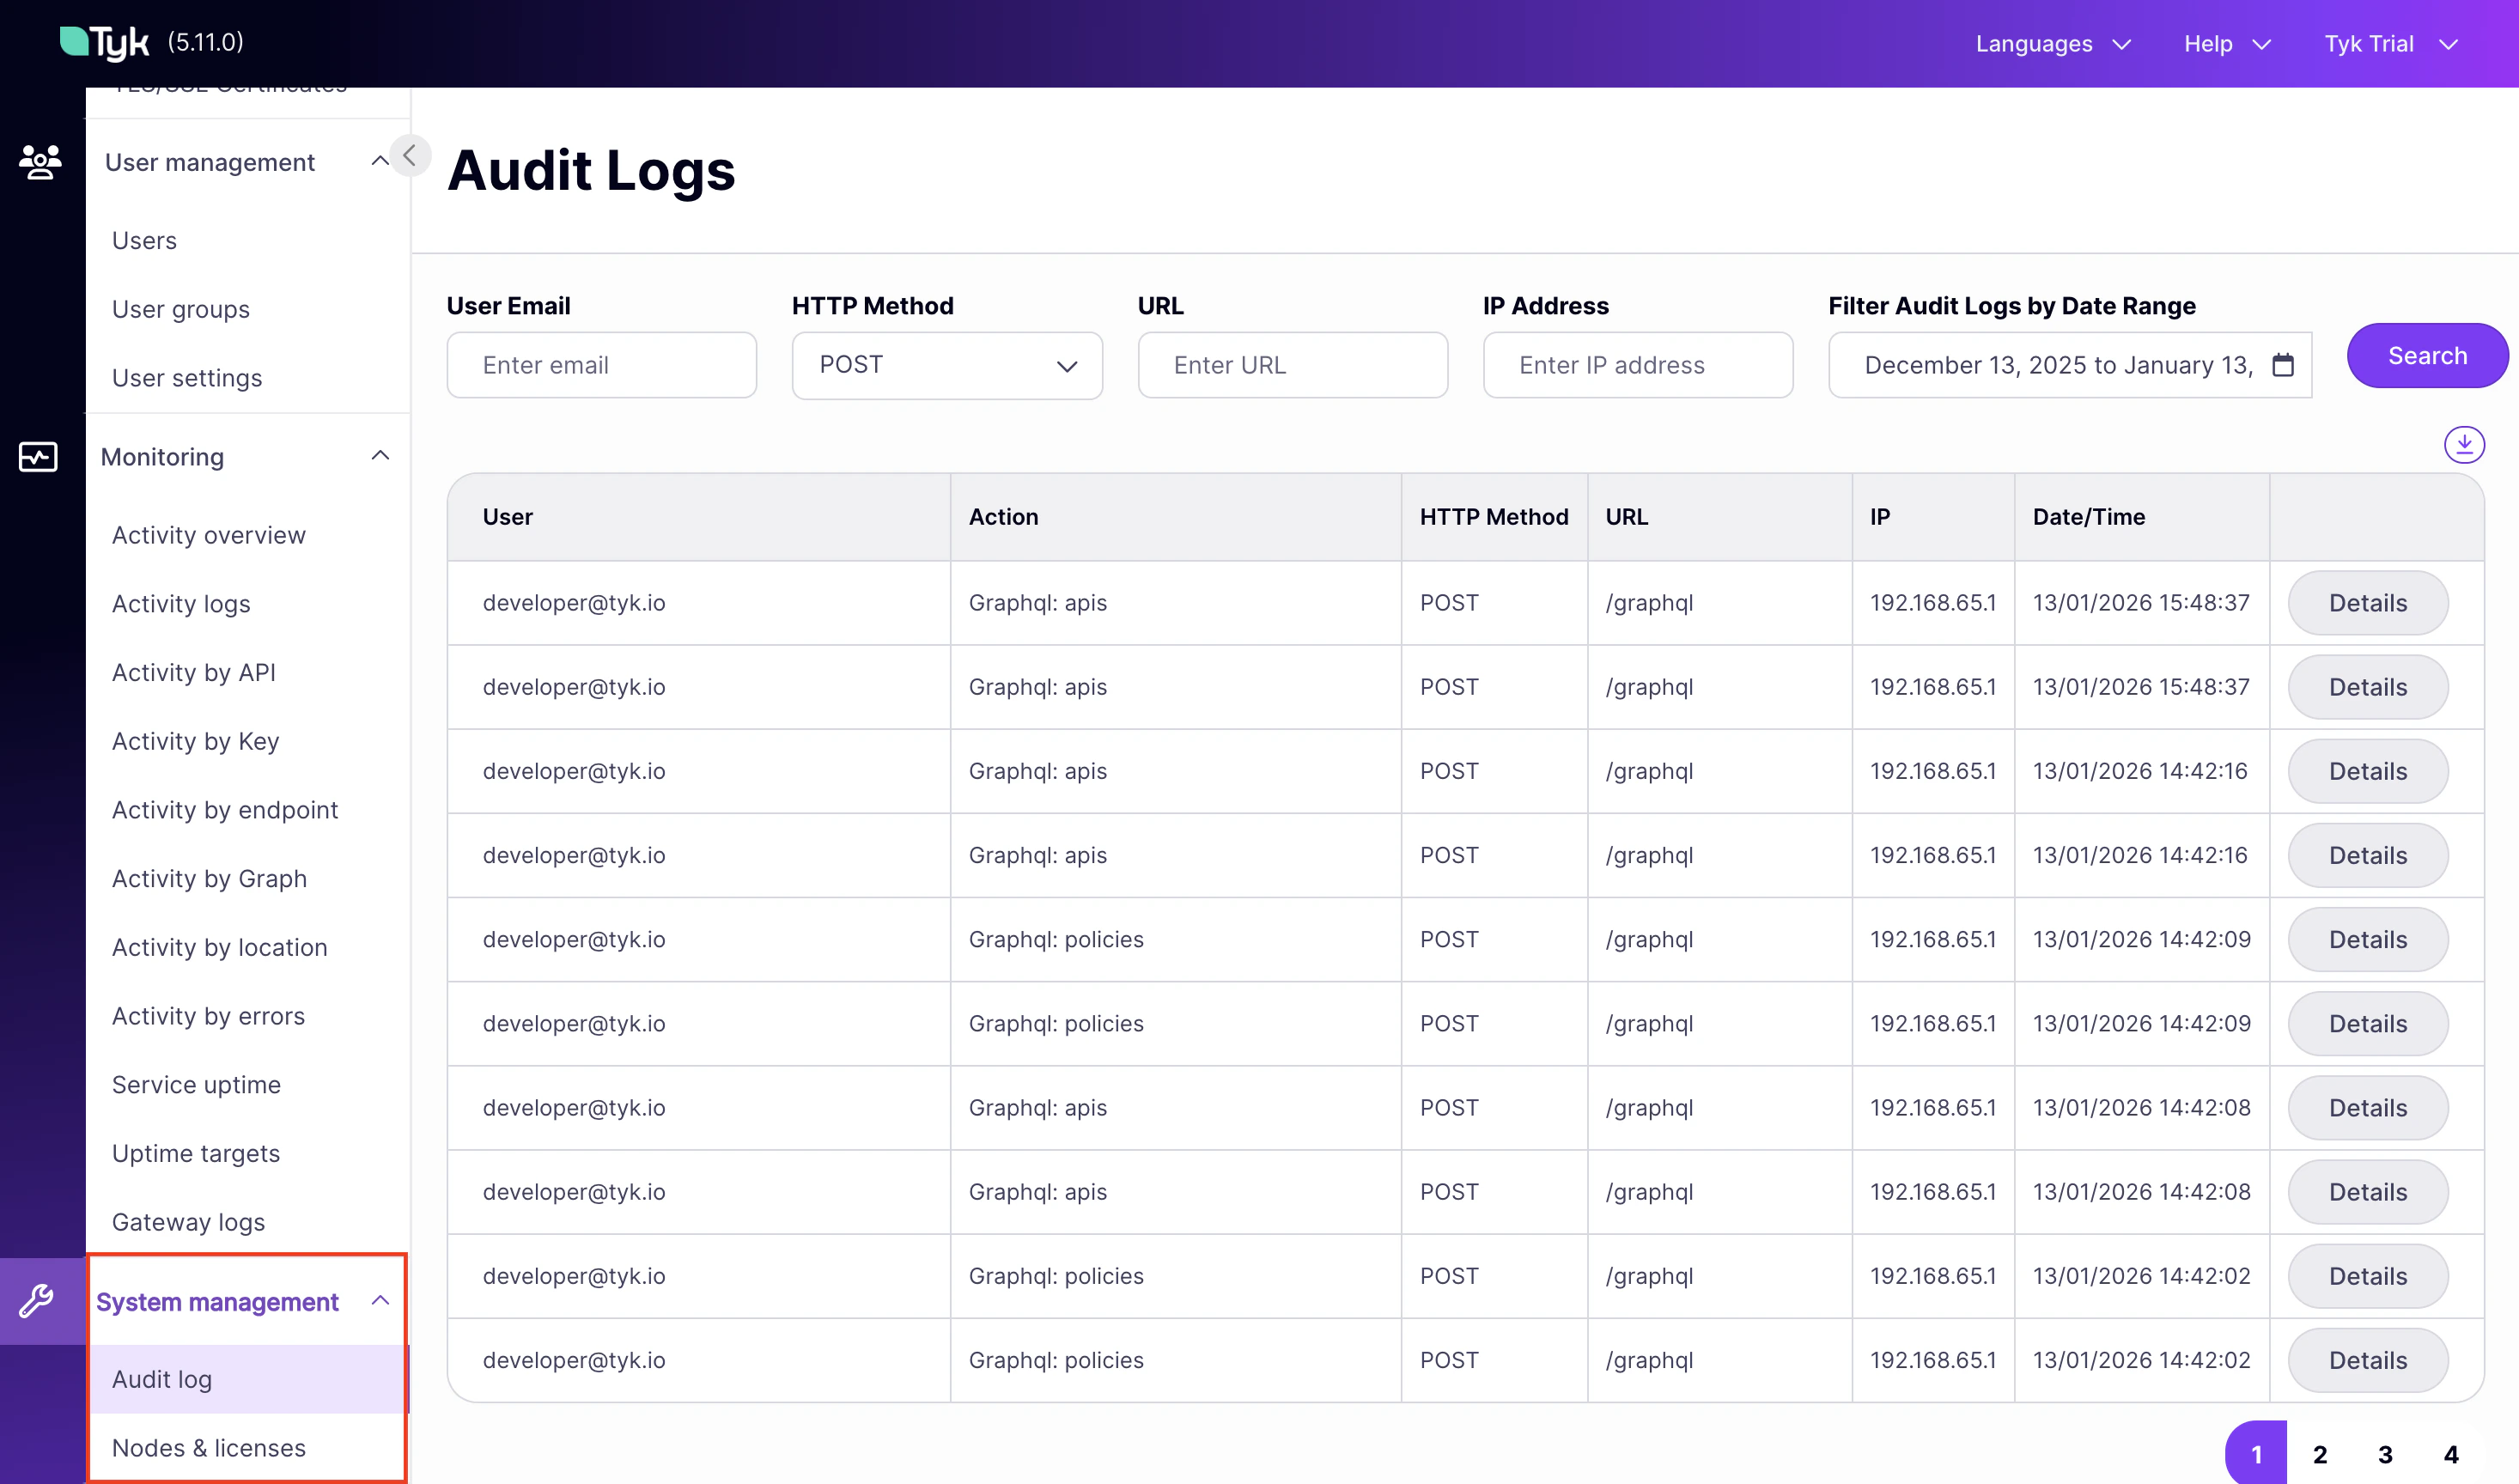
Task: Open the Monitoring chart icon in sidebar
Action: (x=36, y=457)
